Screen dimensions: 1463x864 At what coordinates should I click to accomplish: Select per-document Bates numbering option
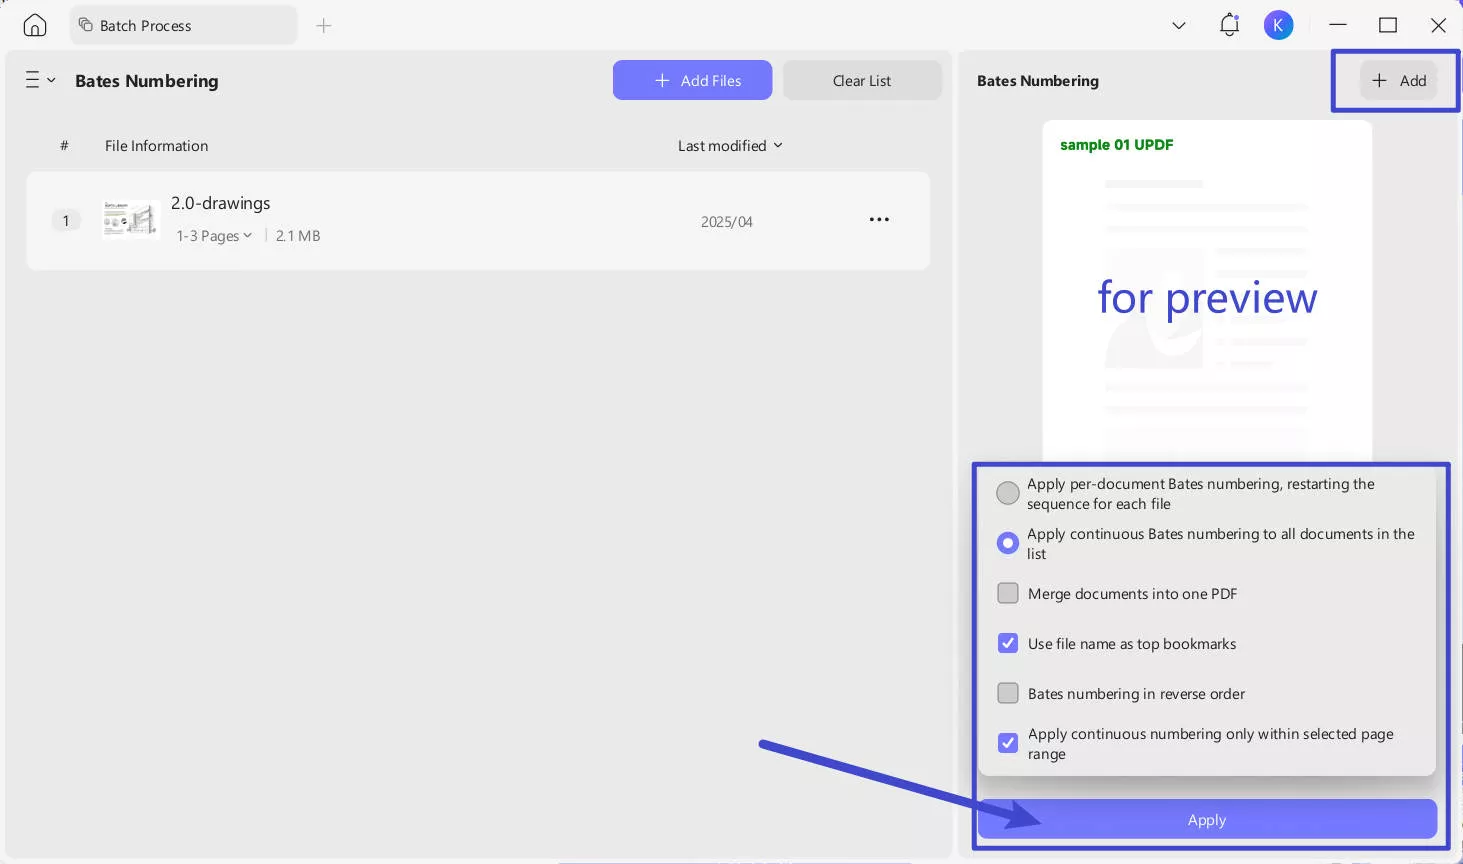[1008, 493]
